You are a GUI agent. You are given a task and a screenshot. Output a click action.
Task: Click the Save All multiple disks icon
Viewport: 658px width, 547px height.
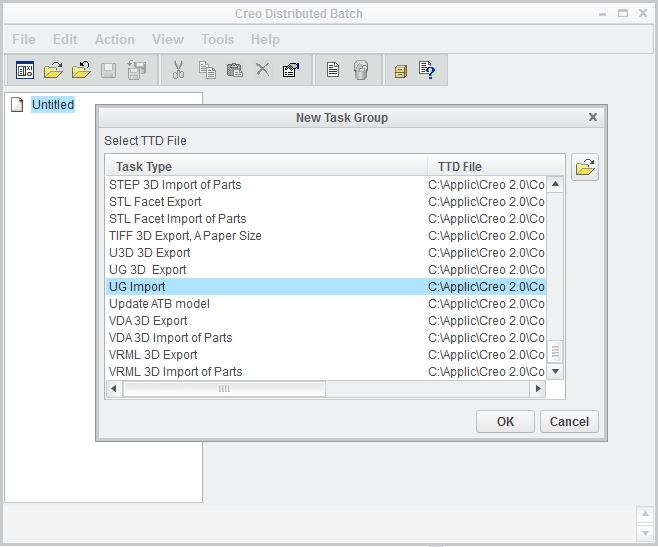[137, 70]
